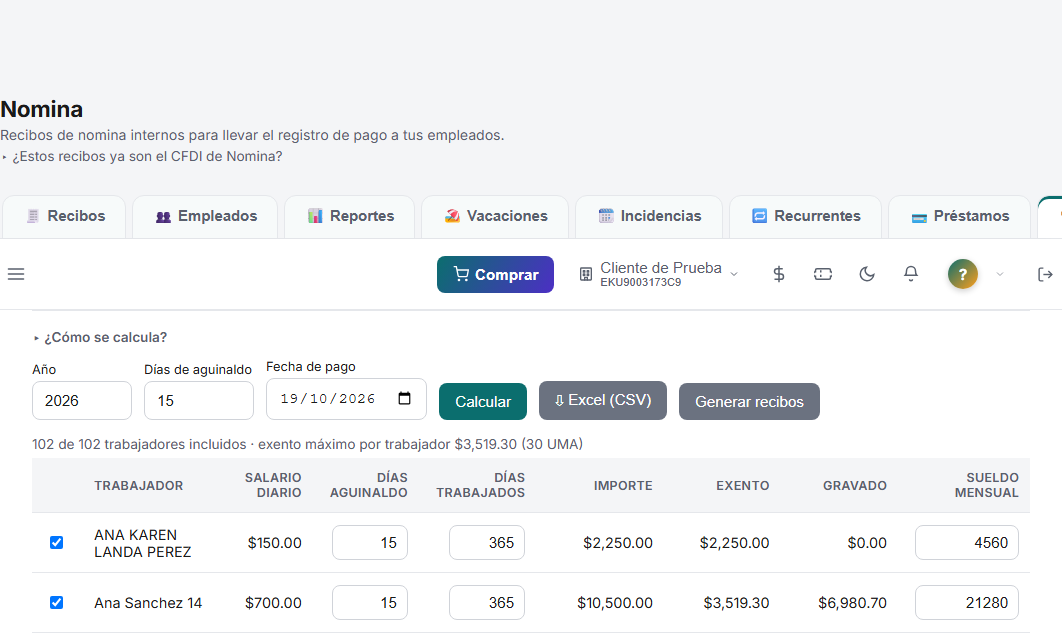
Task: Click the beach icon on Vacaciones tab
Action: (452, 216)
